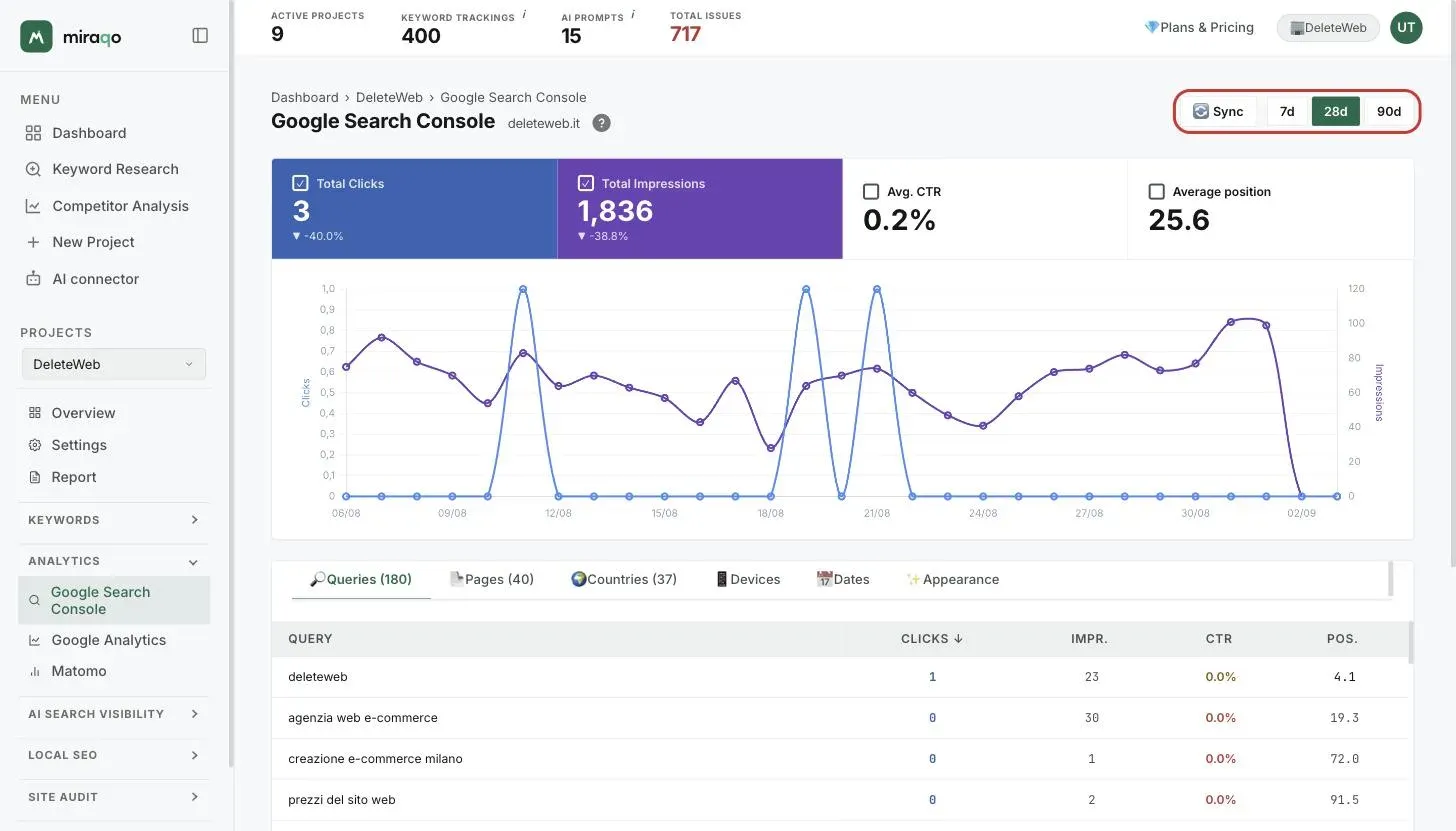Click the miraqo logo icon
The height and width of the screenshot is (831, 1456).
pyautogui.click(x=36, y=36)
